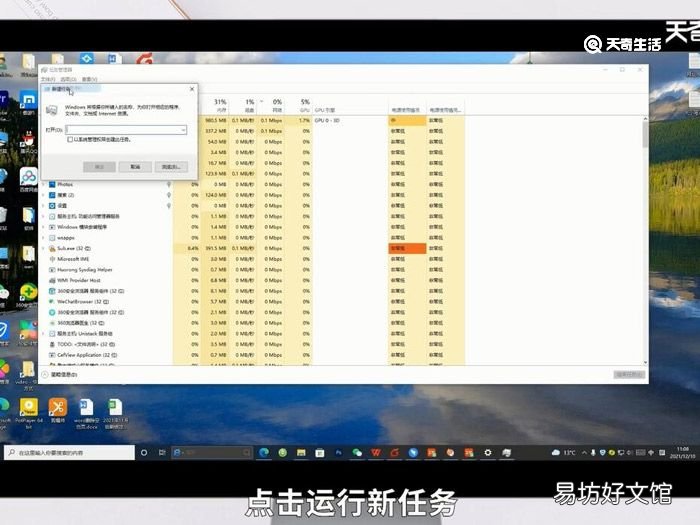Open WeChat from the taskbar
Screen dimensions: 700x525
point(357,453)
